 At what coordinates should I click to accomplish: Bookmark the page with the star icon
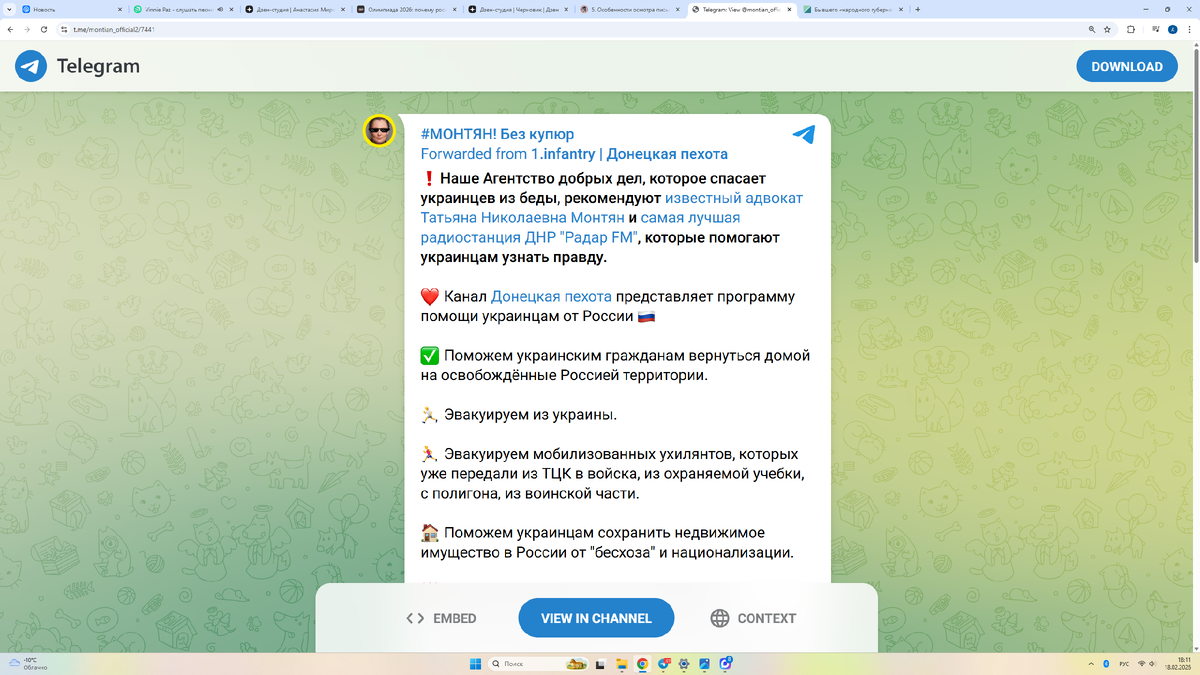[x=1107, y=29]
